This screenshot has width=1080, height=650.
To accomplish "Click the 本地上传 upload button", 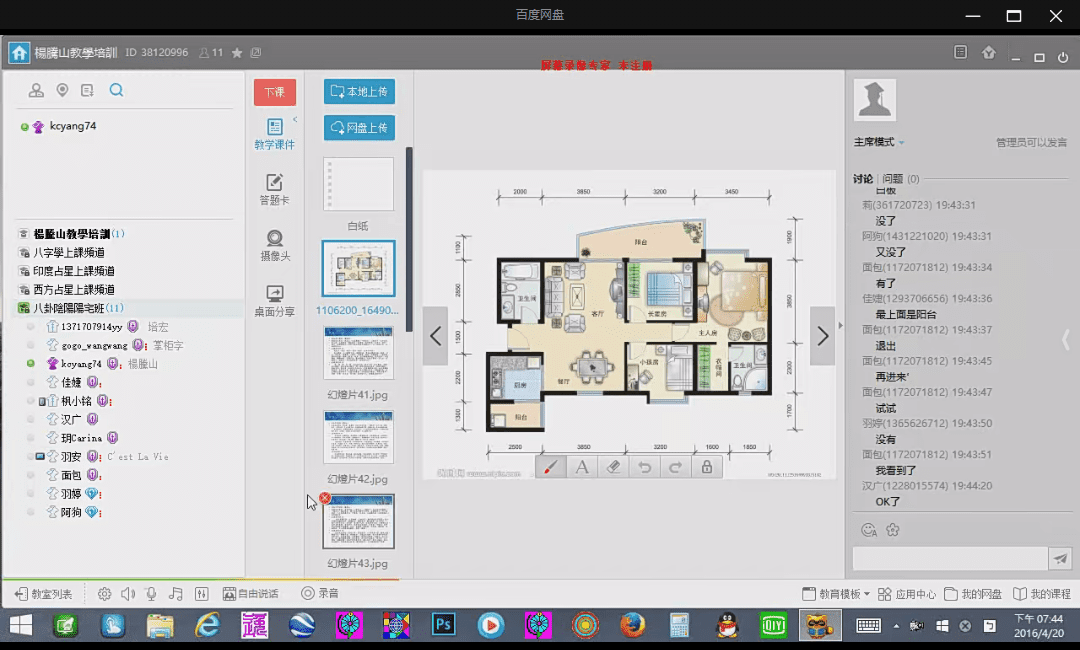I will [x=359, y=92].
